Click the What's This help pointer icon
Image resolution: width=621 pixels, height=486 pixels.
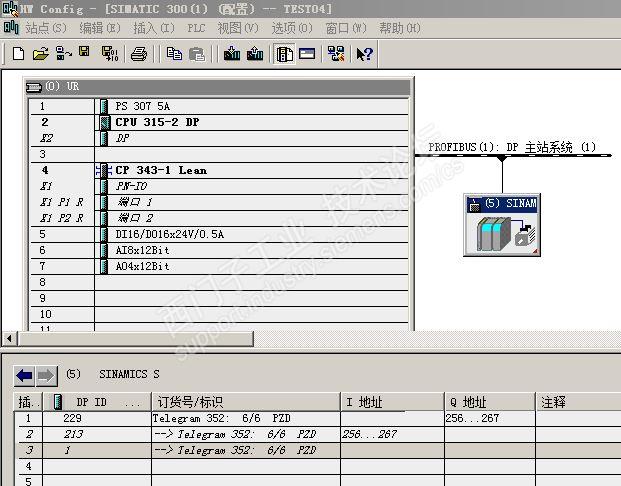[364, 54]
